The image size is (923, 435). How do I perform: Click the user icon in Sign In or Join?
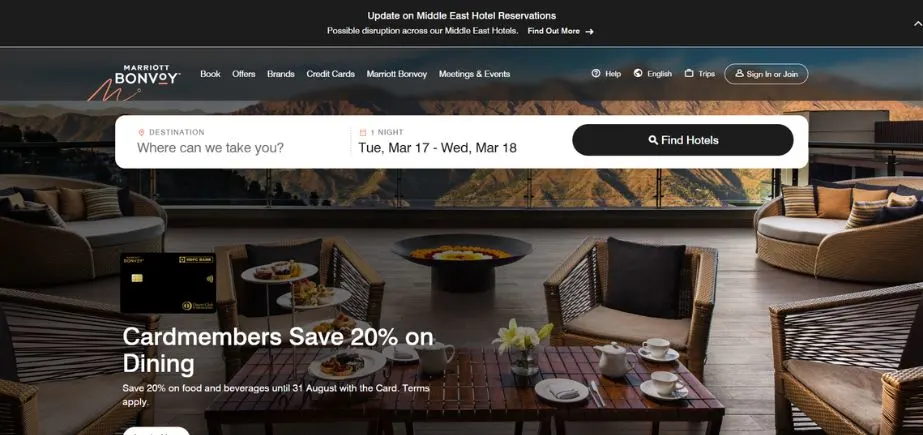click(739, 74)
